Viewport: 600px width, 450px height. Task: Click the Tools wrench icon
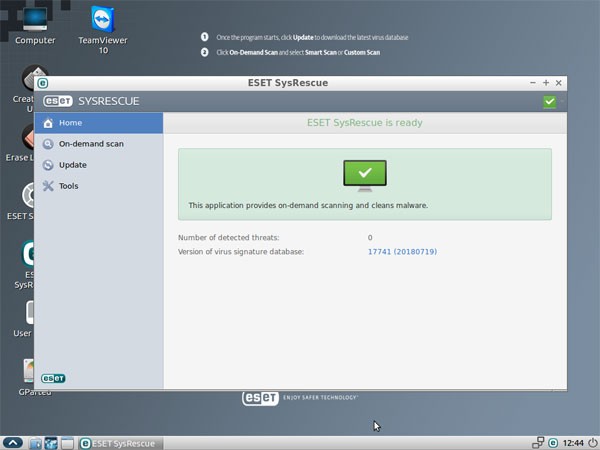click(x=48, y=186)
